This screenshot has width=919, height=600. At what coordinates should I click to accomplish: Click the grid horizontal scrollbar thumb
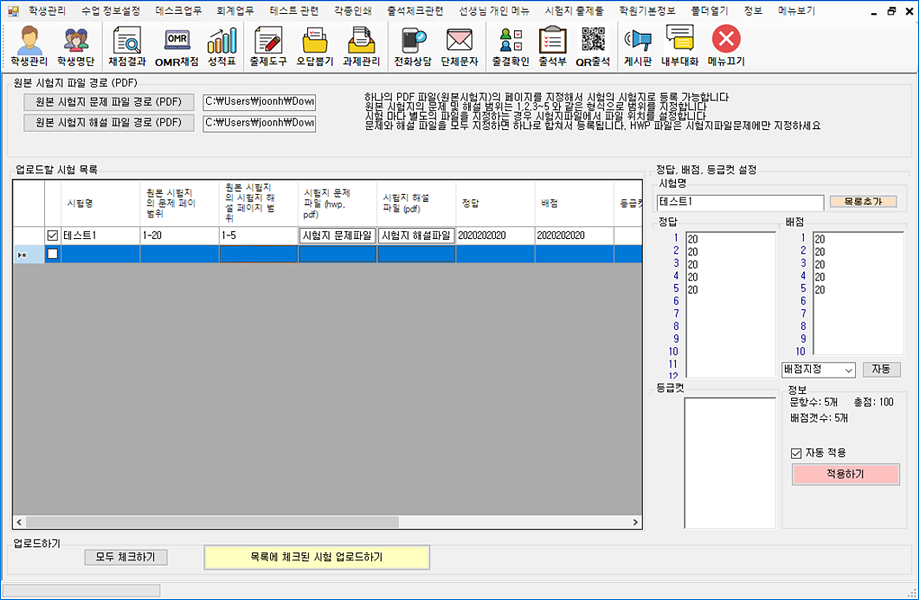click(x=212, y=522)
